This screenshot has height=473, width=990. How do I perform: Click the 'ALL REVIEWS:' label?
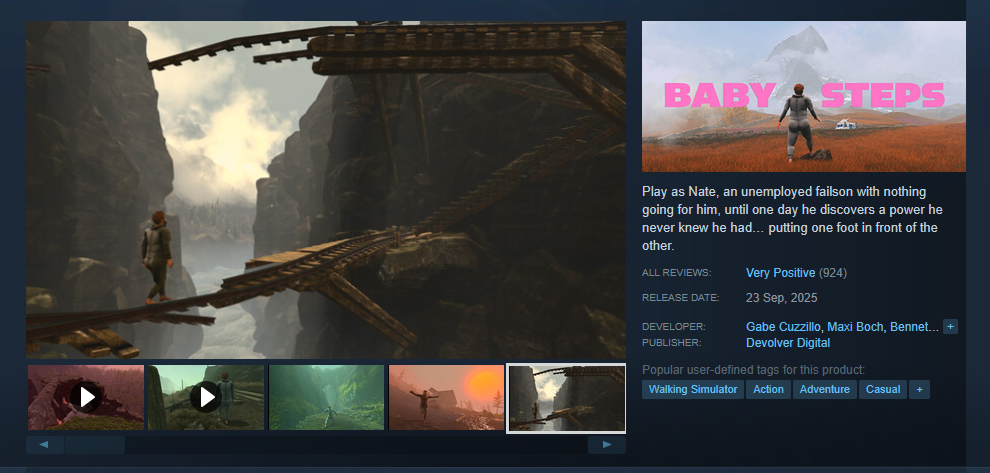pos(676,273)
